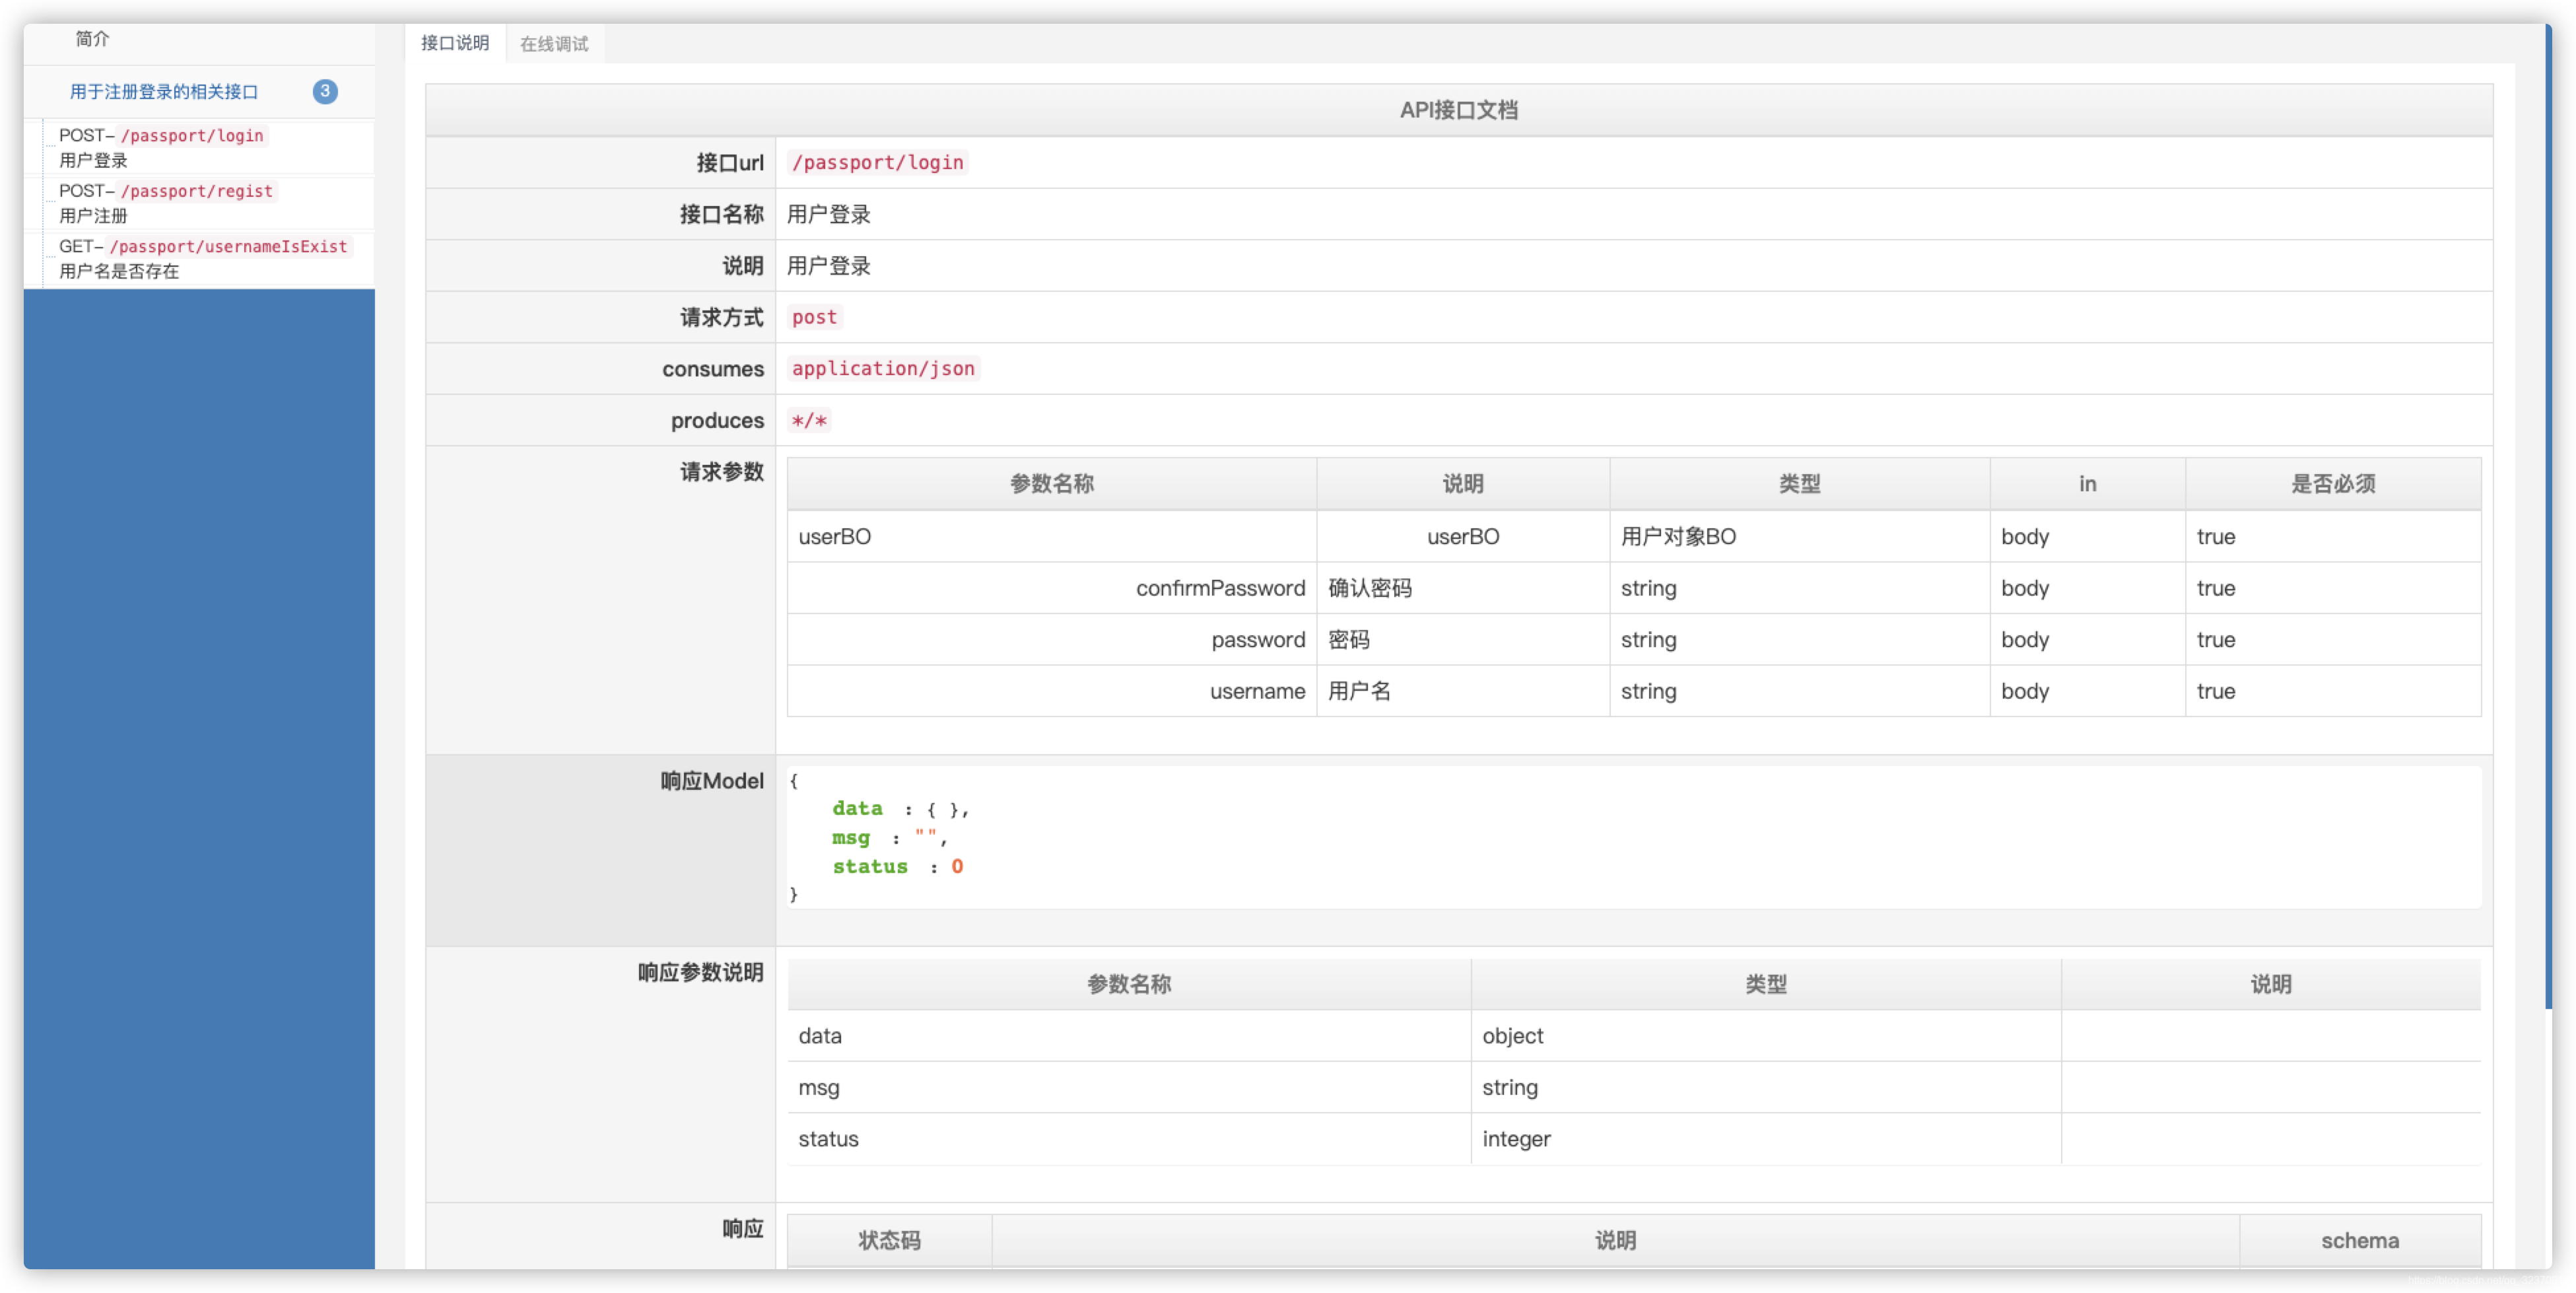Click the application/json consumes value
The height and width of the screenshot is (1293, 2576).
click(x=883, y=368)
